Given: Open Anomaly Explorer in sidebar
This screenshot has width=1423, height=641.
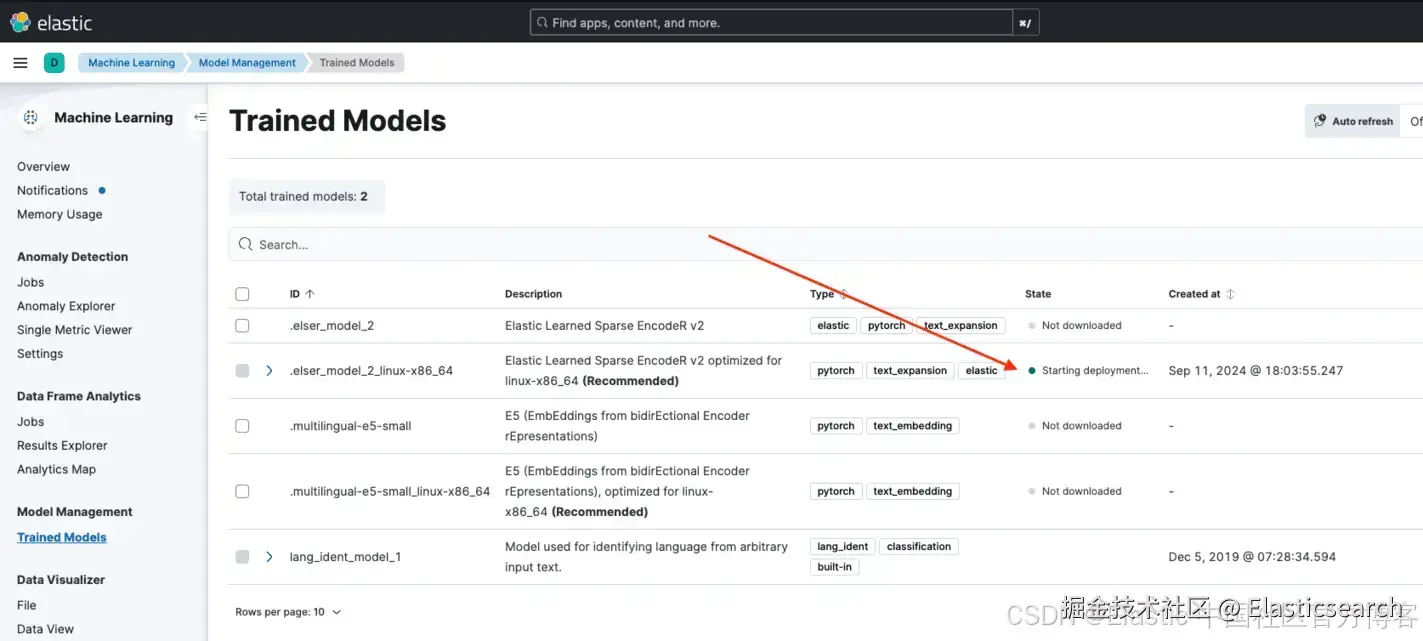Looking at the screenshot, I should 66,306.
